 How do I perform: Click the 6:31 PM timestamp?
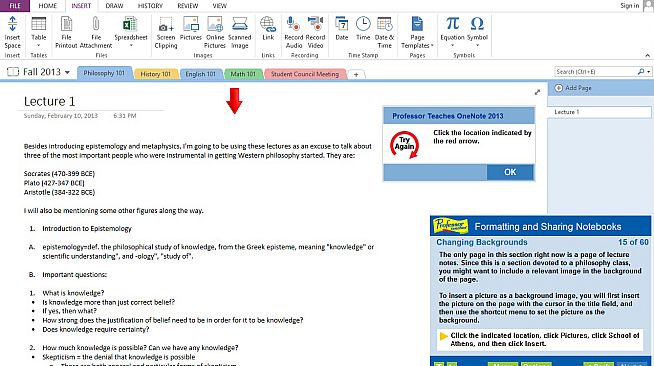tap(125, 115)
